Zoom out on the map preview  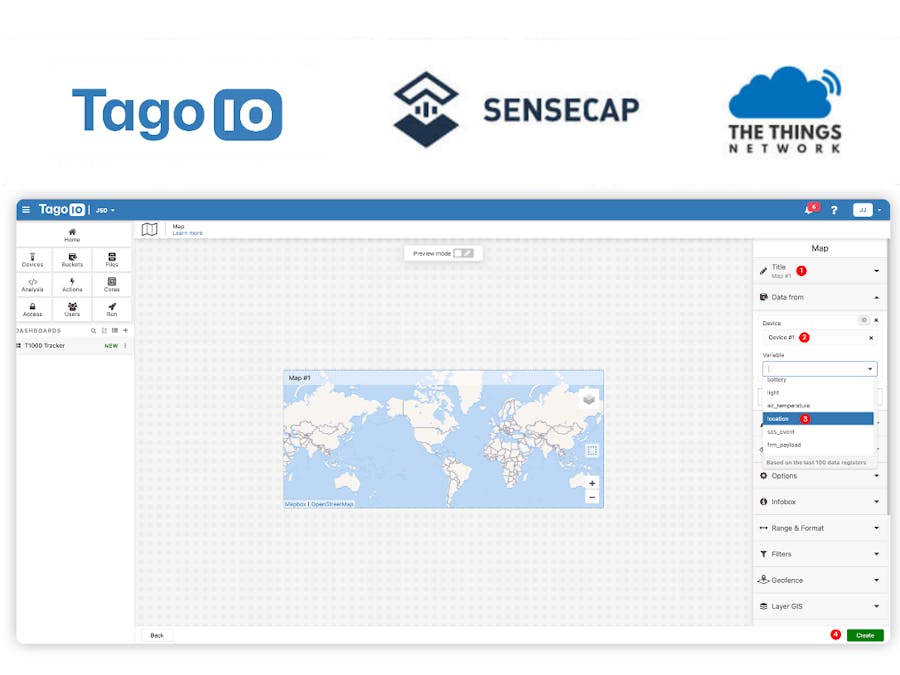(x=592, y=497)
